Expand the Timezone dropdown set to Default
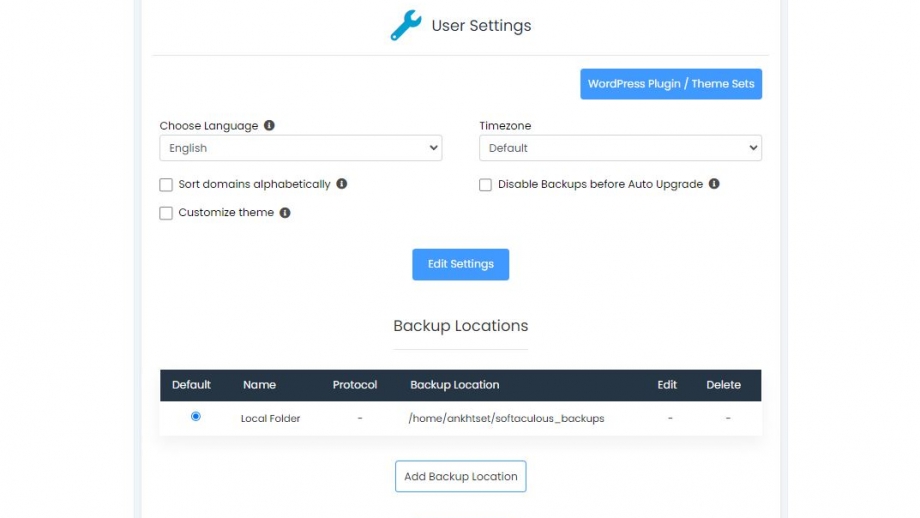The height and width of the screenshot is (518, 920). (x=620, y=148)
